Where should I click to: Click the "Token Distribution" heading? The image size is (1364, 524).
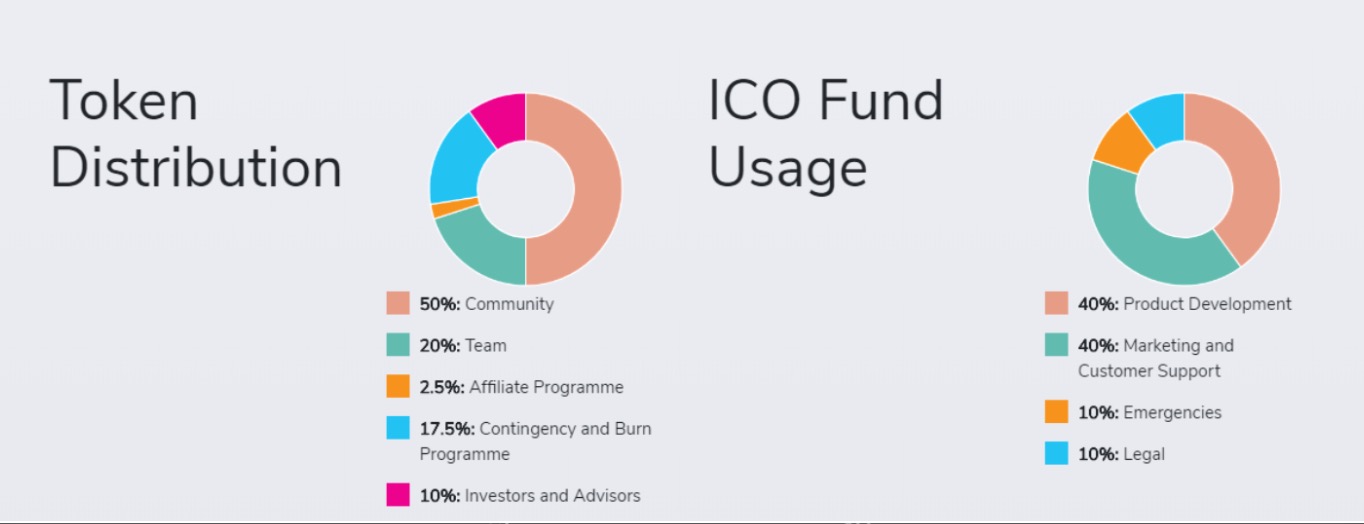(196, 134)
